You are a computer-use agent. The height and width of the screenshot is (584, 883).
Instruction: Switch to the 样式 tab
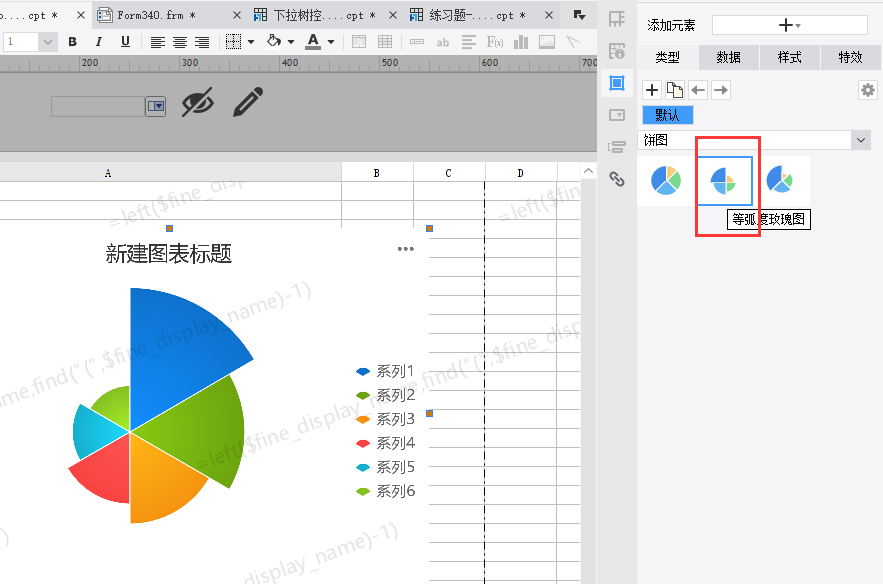pos(790,57)
